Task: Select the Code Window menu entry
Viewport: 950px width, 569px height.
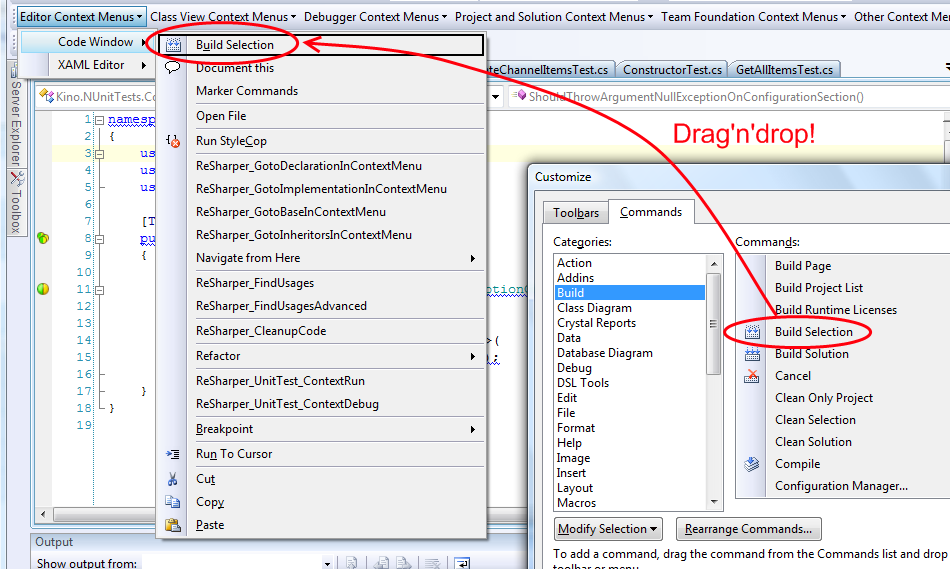Action: click(88, 42)
